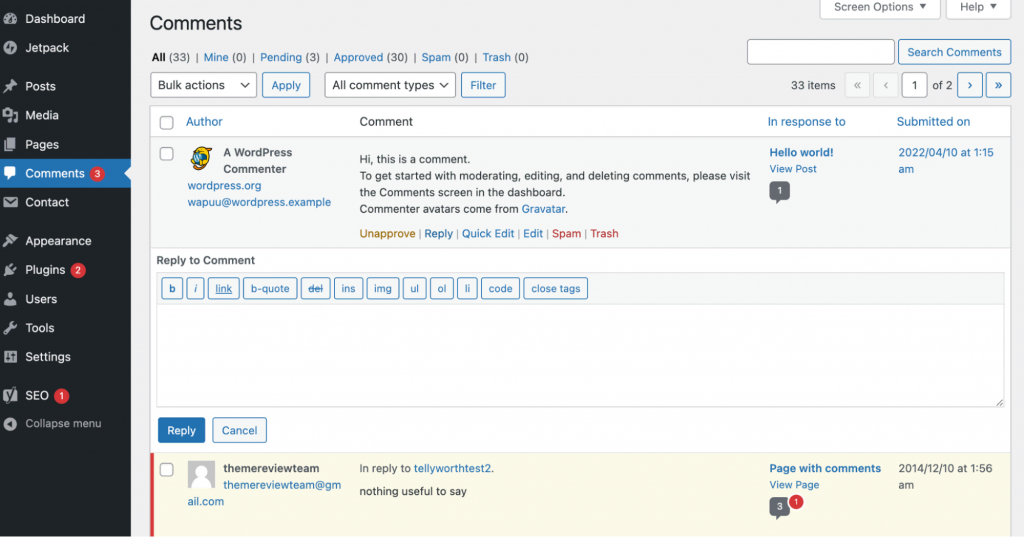Toggle the select-all comments checkbox
This screenshot has height=537, width=1024.
click(167, 122)
